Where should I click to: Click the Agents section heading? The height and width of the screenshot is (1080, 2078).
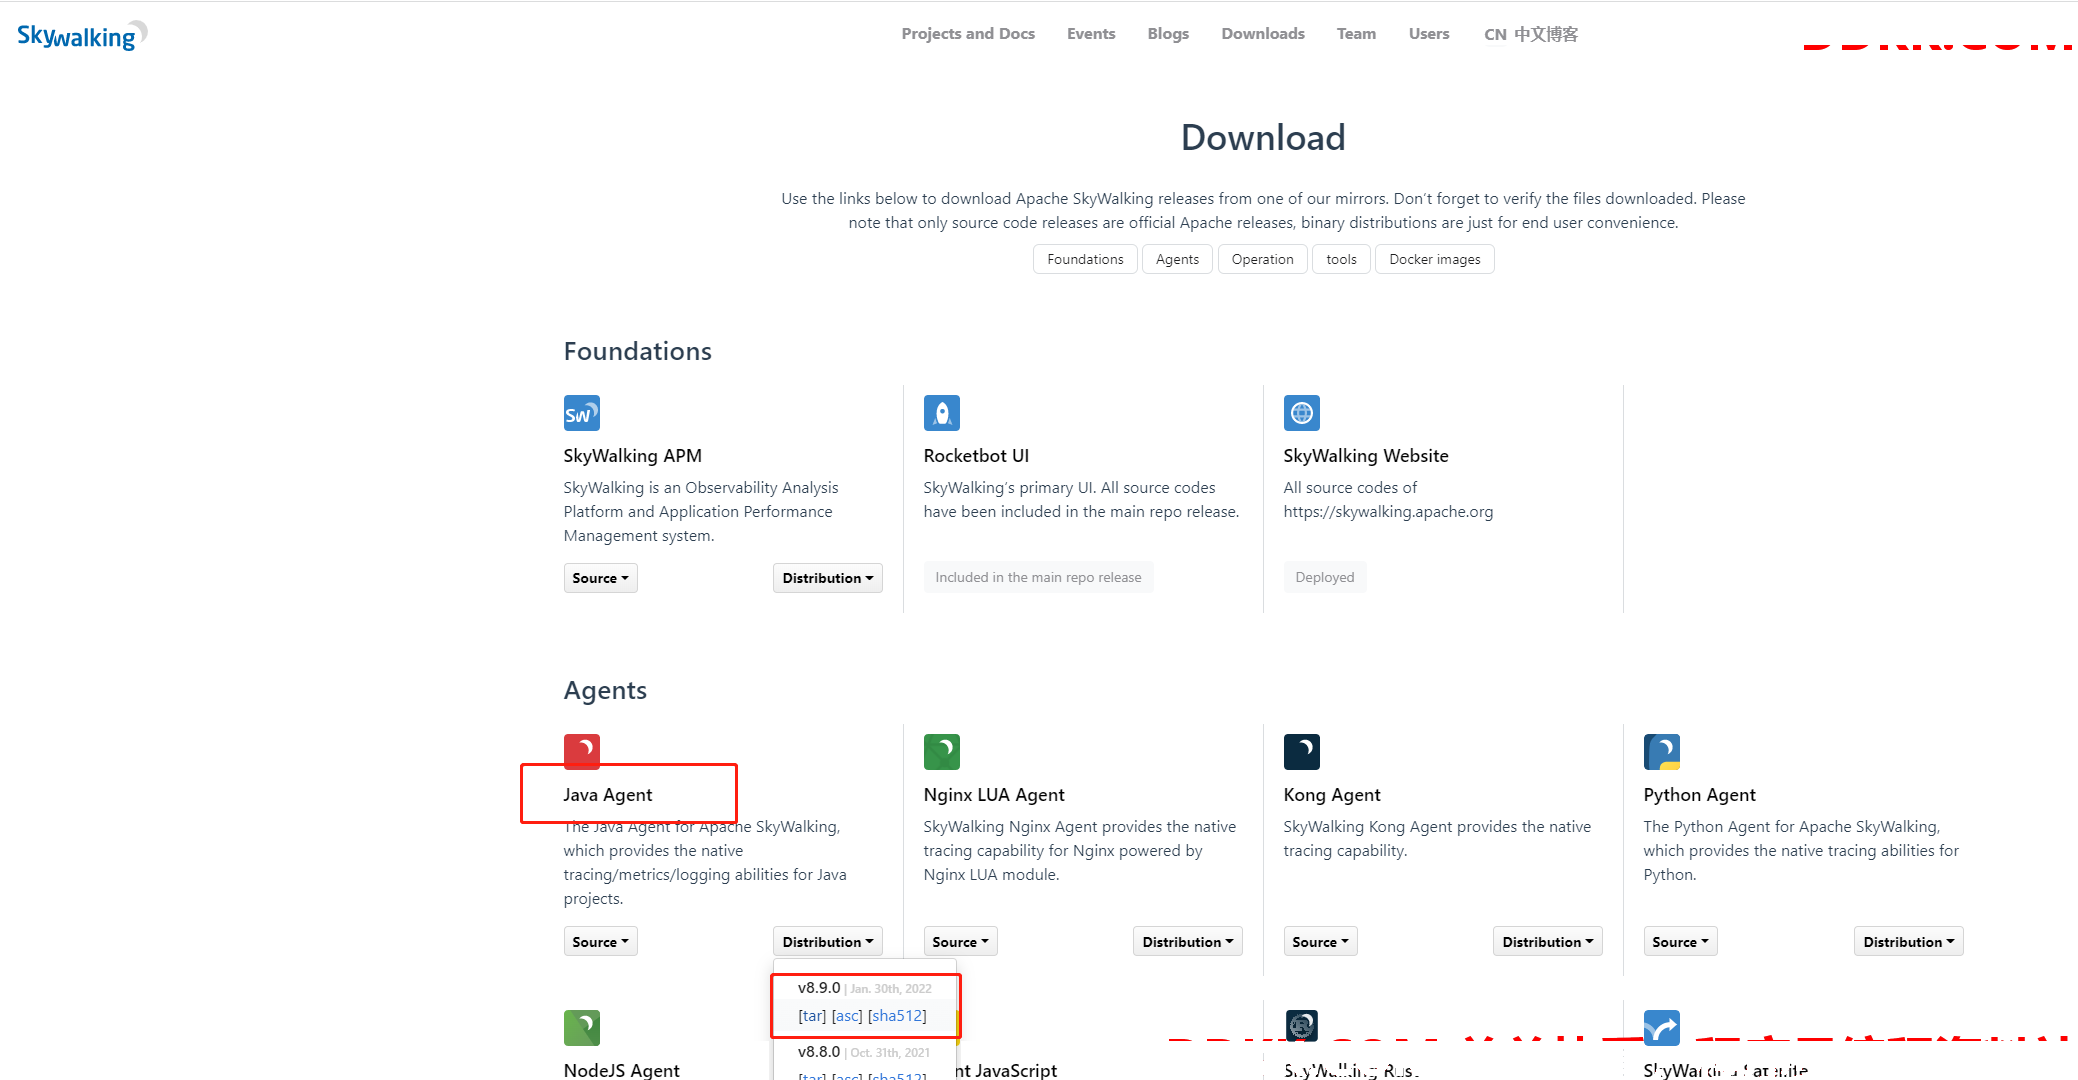pos(605,690)
